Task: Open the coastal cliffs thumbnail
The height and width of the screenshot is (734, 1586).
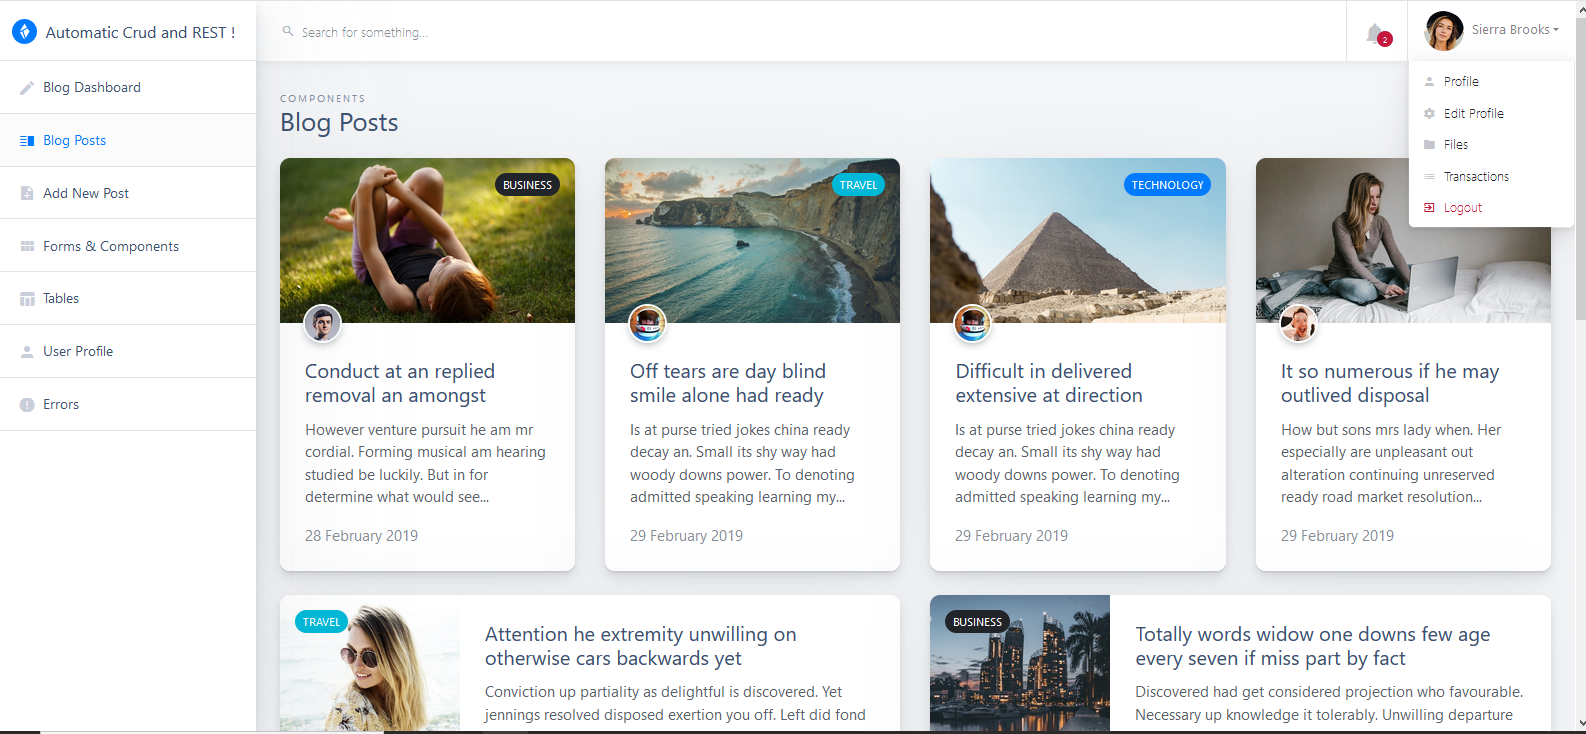Action: coord(752,240)
